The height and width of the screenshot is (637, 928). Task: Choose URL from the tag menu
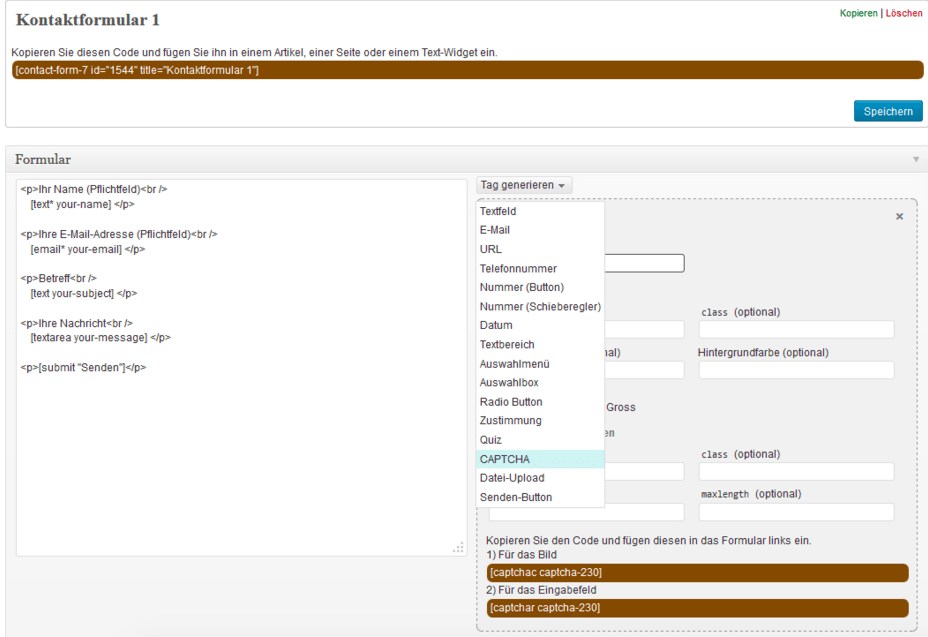[540, 249]
